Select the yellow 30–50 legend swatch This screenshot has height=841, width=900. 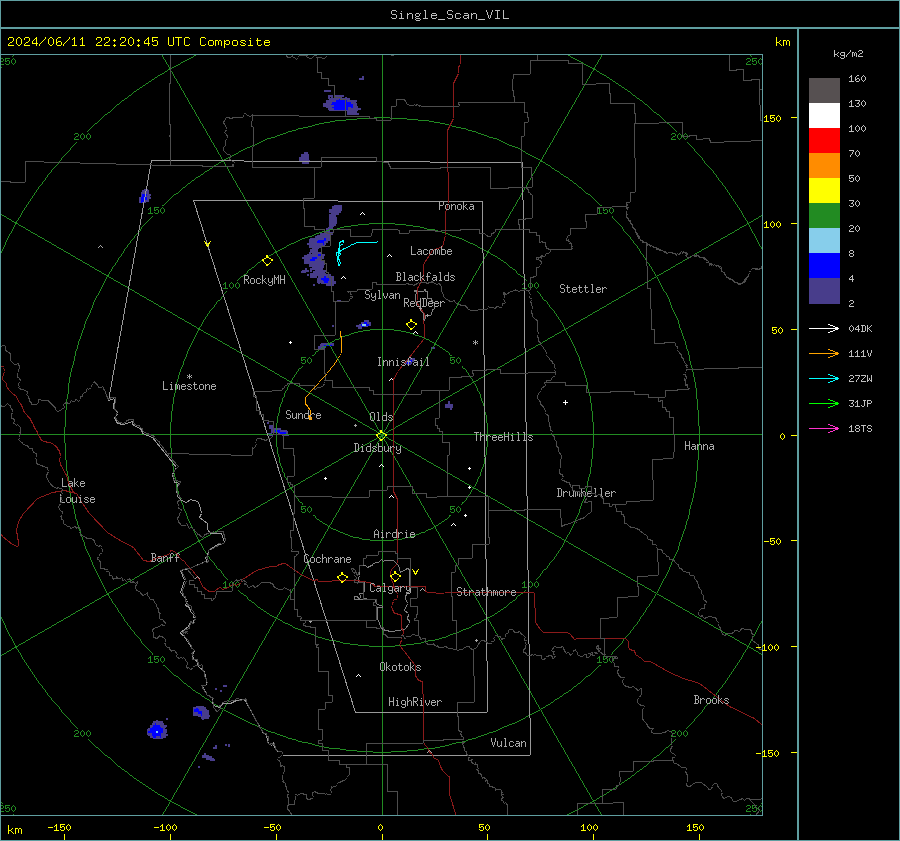[x=824, y=191]
